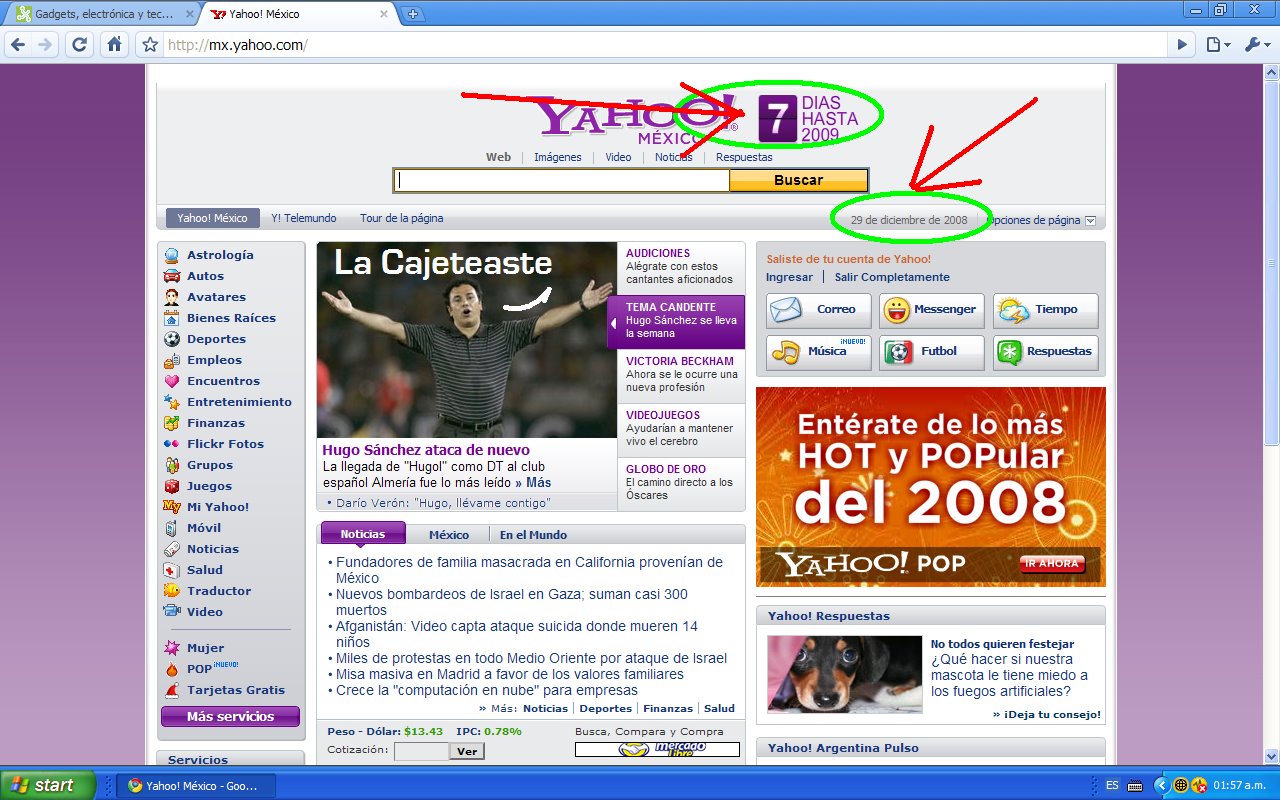Click the Finanzas icon
The image size is (1280, 800).
click(x=172, y=423)
